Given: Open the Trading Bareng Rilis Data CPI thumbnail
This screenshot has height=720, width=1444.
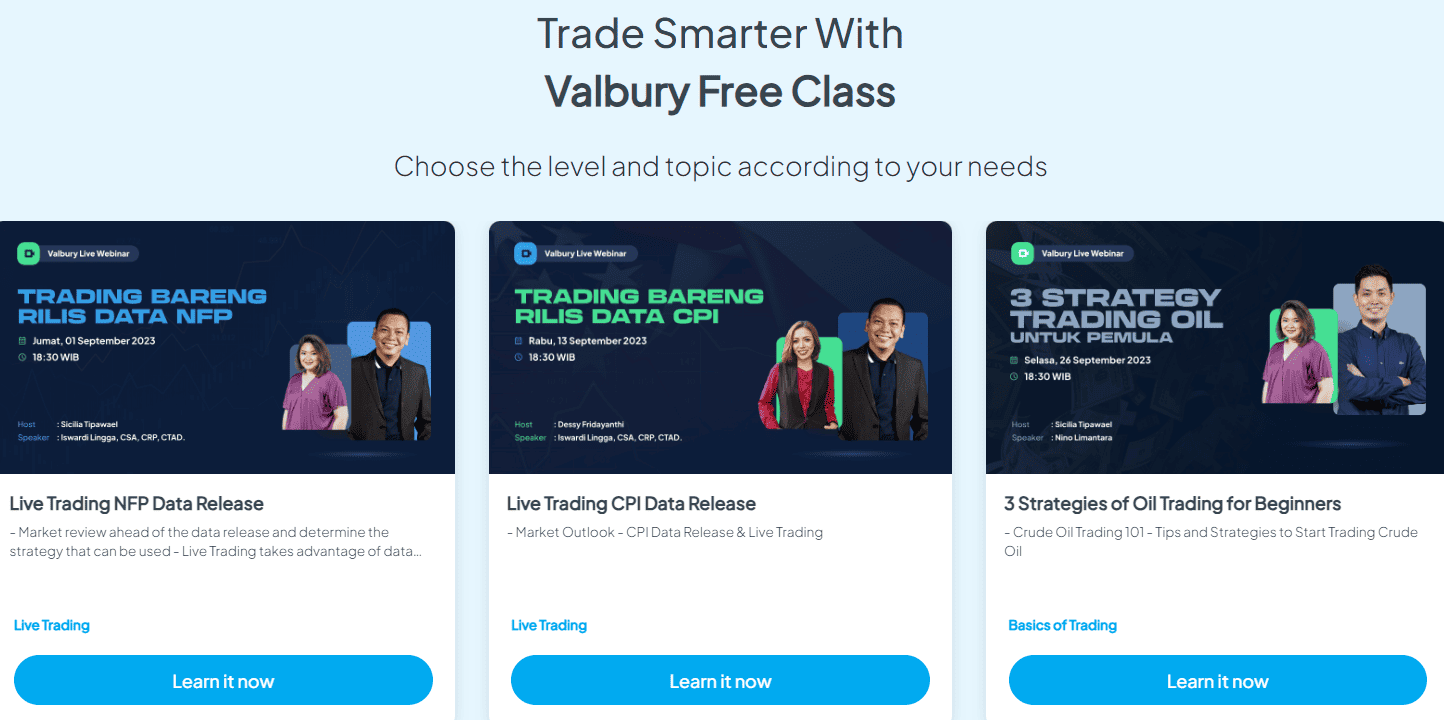Looking at the screenshot, I should [x=720, y=347].
